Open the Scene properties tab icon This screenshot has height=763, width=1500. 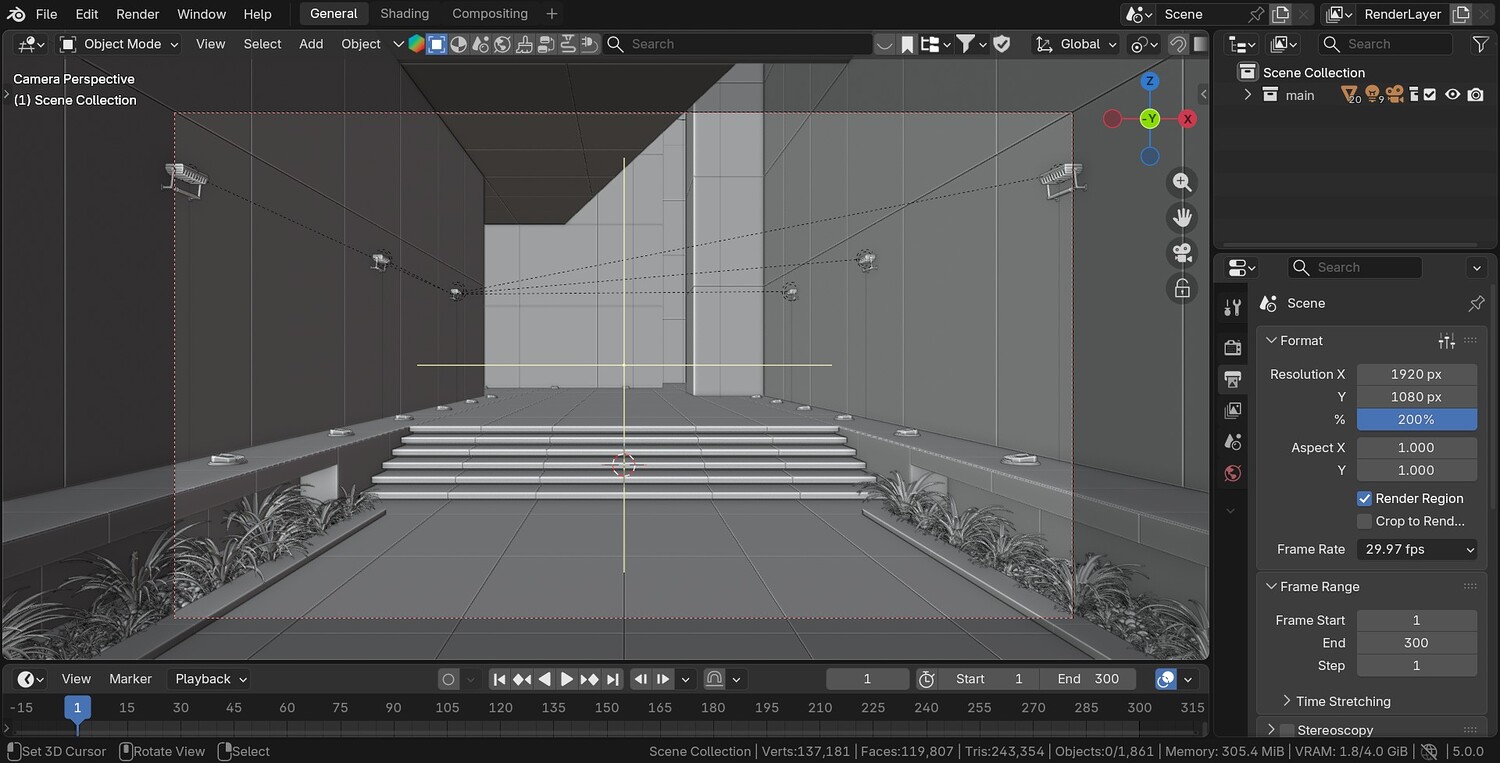[1232, 442]
